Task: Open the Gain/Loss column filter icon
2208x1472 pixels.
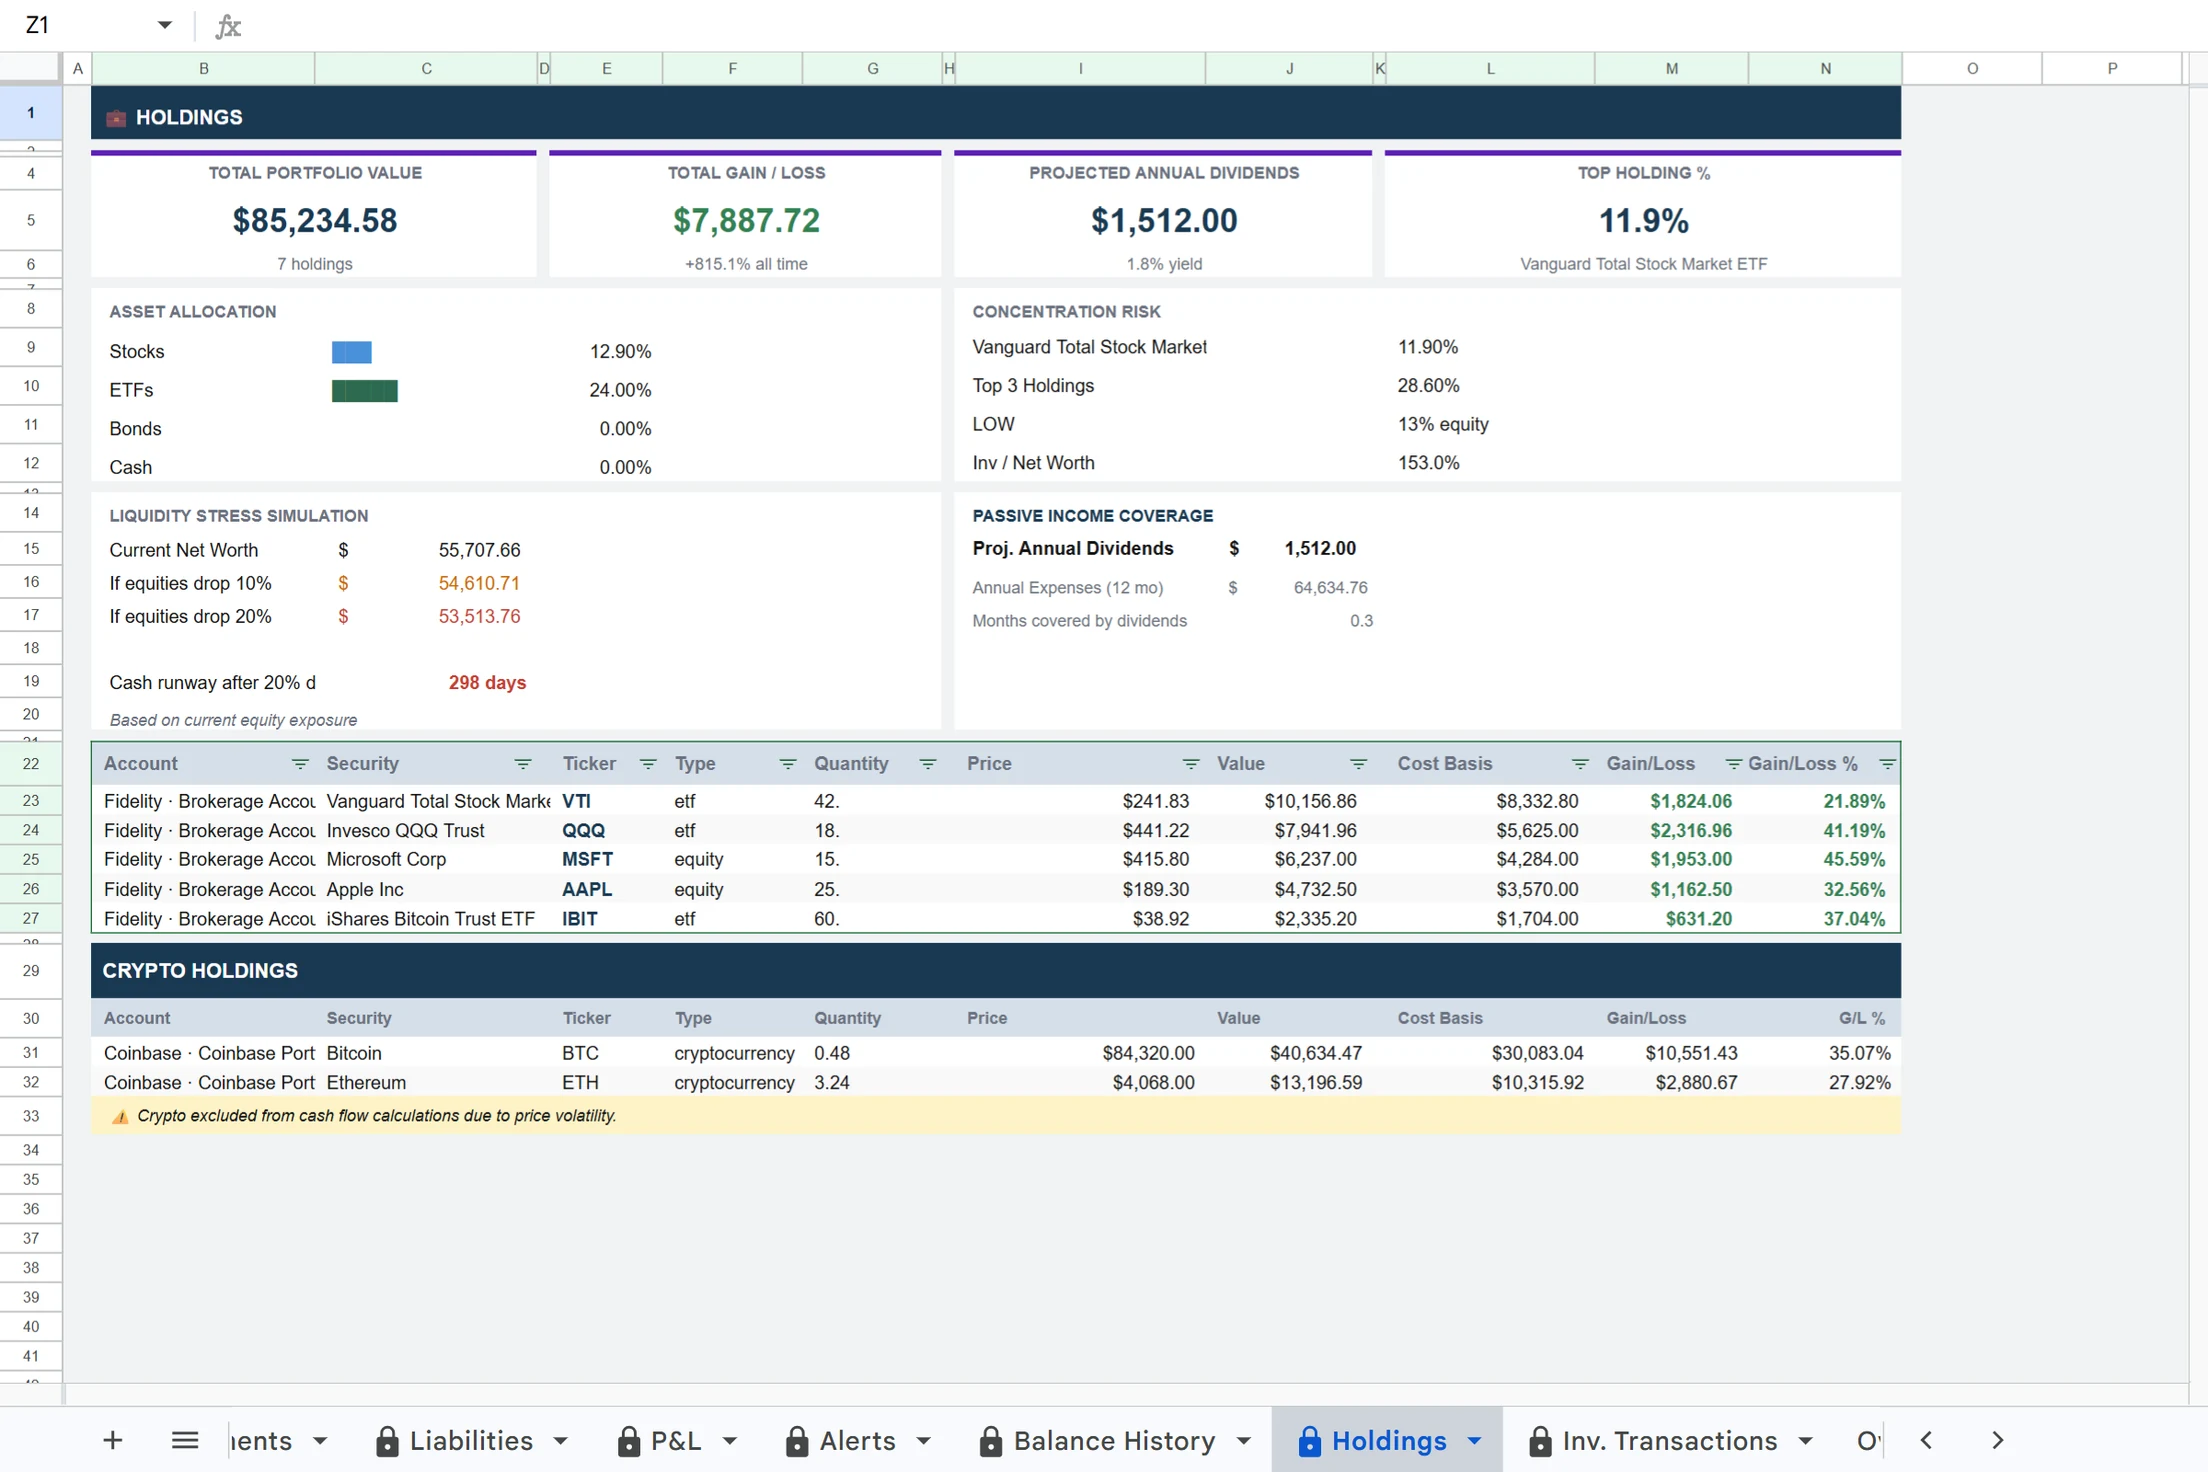Action: coord(1733,764)
